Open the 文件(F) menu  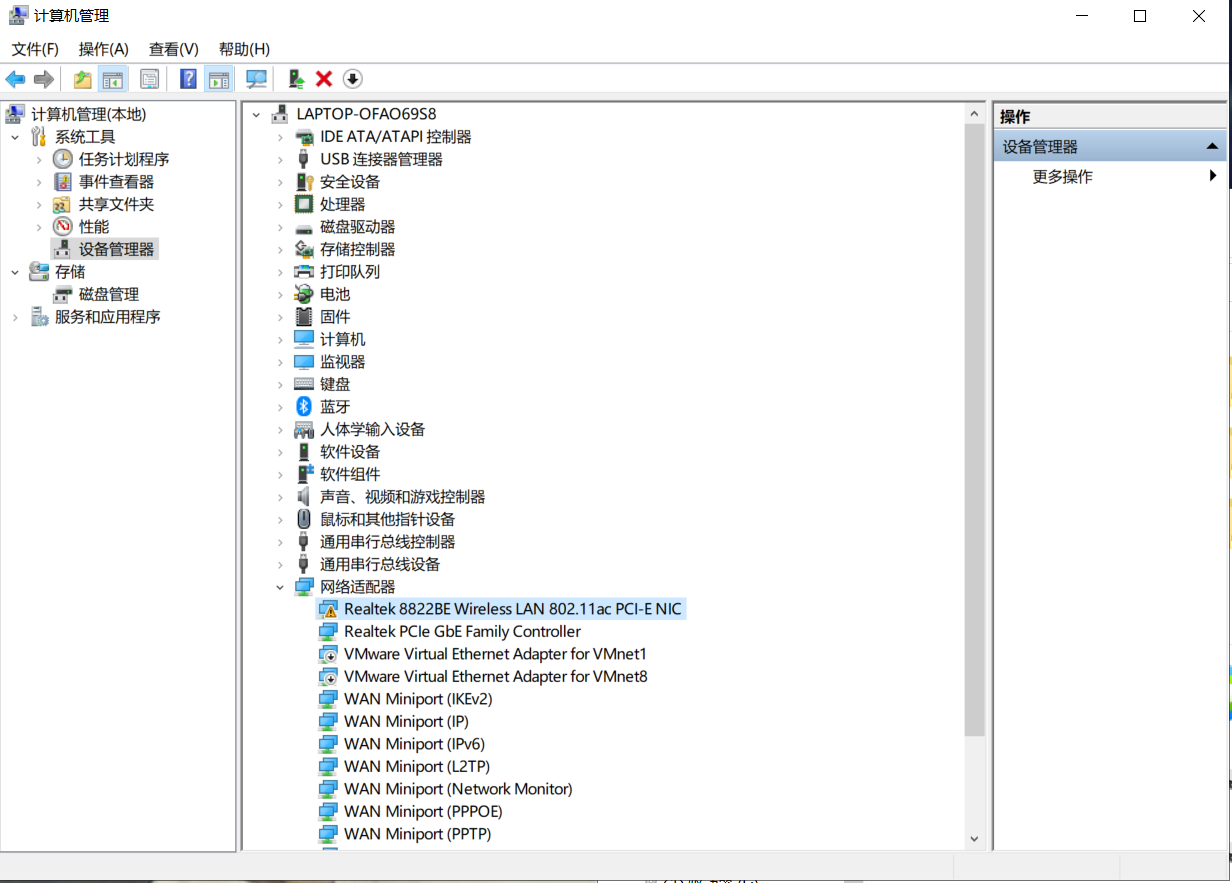(x=35, y=49)
